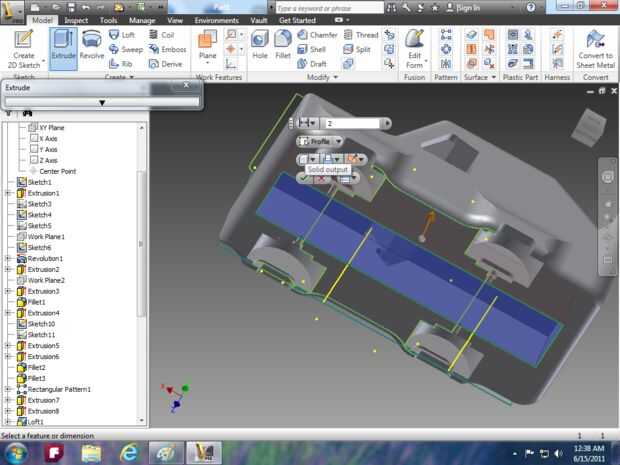Open the Profile dropdown in mini-toolbar

coord(338,142)
